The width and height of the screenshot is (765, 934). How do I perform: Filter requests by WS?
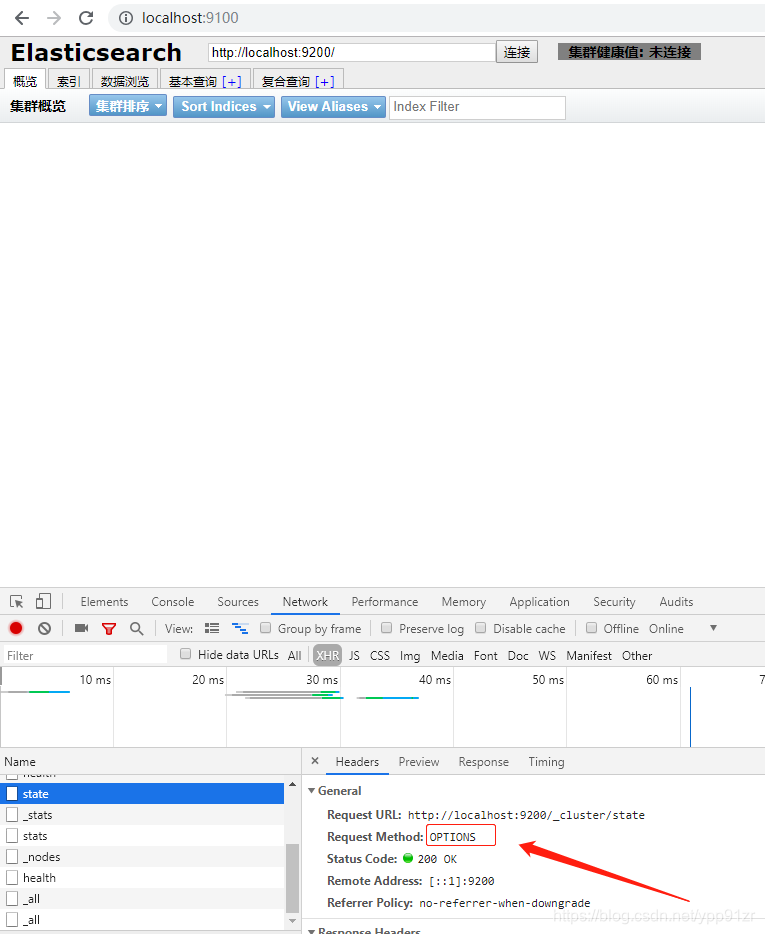pos(547,655)
